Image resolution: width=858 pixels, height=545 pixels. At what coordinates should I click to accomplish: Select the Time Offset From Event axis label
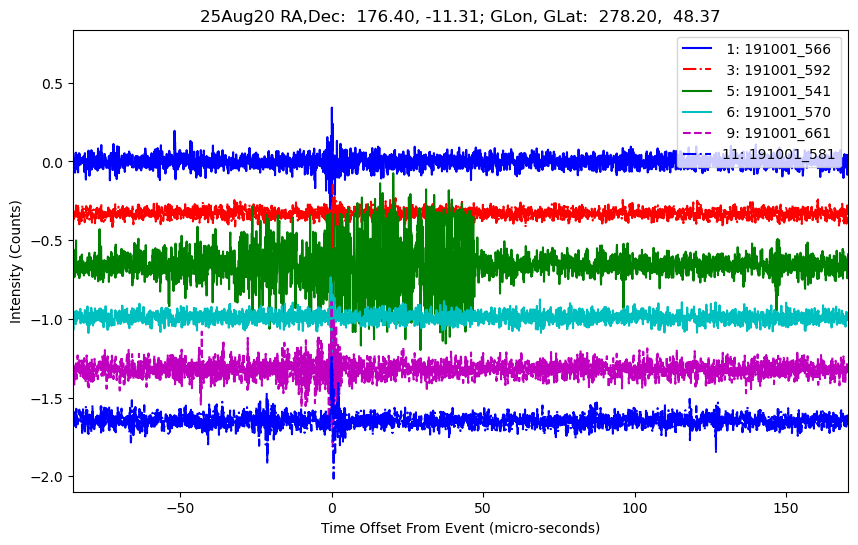click(x=460, y=528)
